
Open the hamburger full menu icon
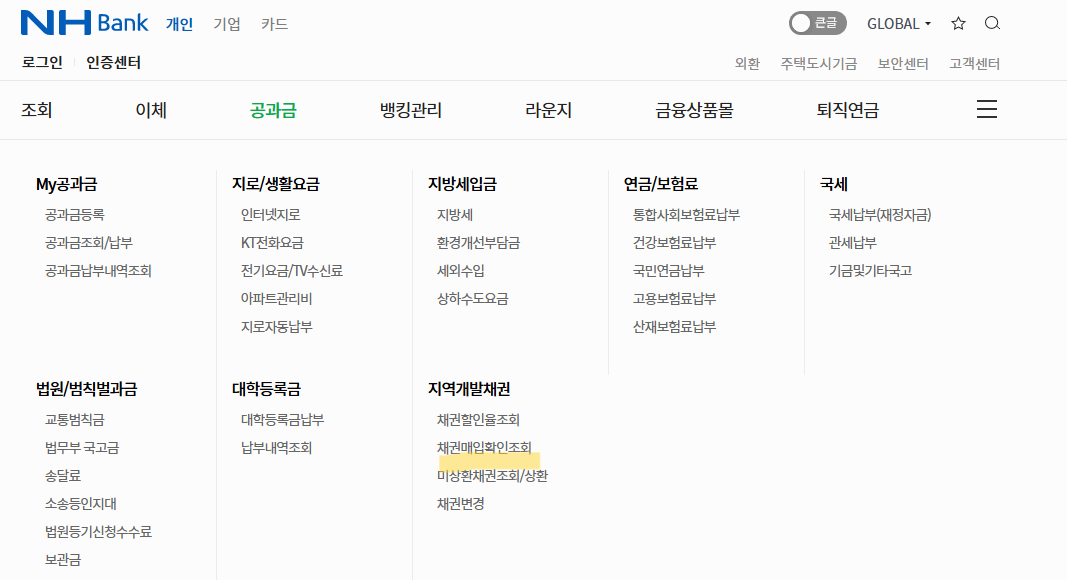pos(987,109)
